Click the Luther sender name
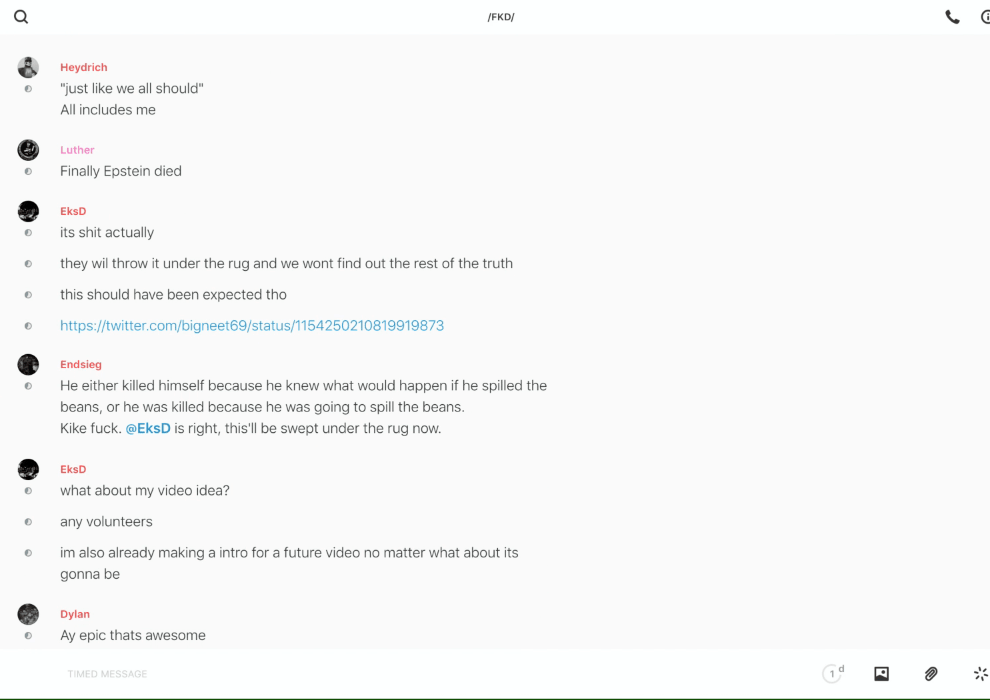Image resolution: width=990 pixels, height=700 pixels. click(x=77, y=150)
